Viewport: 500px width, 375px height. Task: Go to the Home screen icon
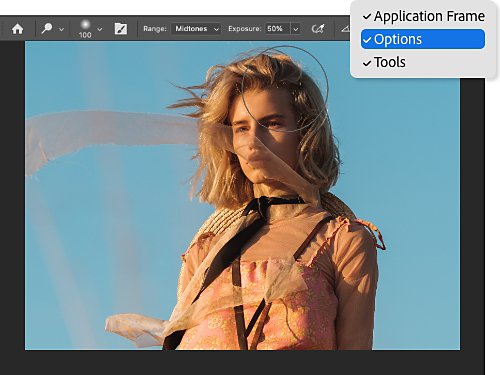(17, 29)
